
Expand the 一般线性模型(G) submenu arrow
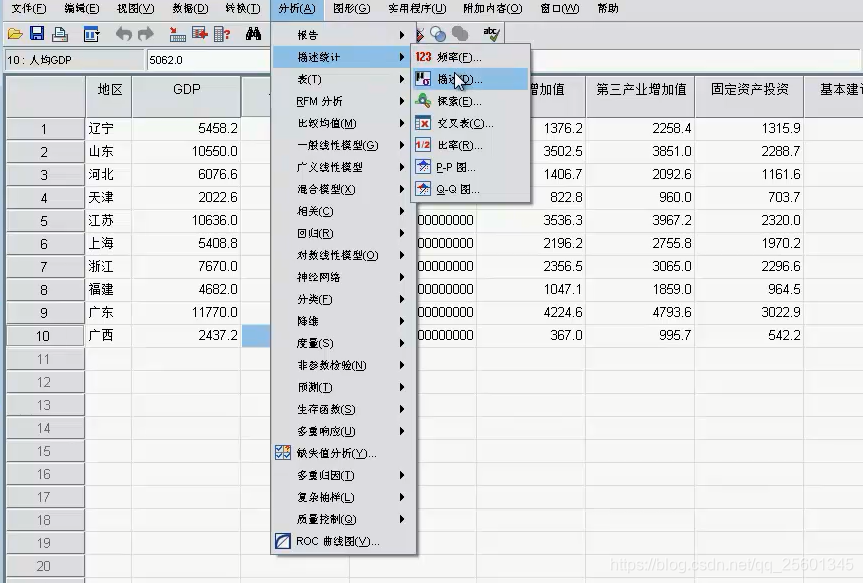[402, 145]
